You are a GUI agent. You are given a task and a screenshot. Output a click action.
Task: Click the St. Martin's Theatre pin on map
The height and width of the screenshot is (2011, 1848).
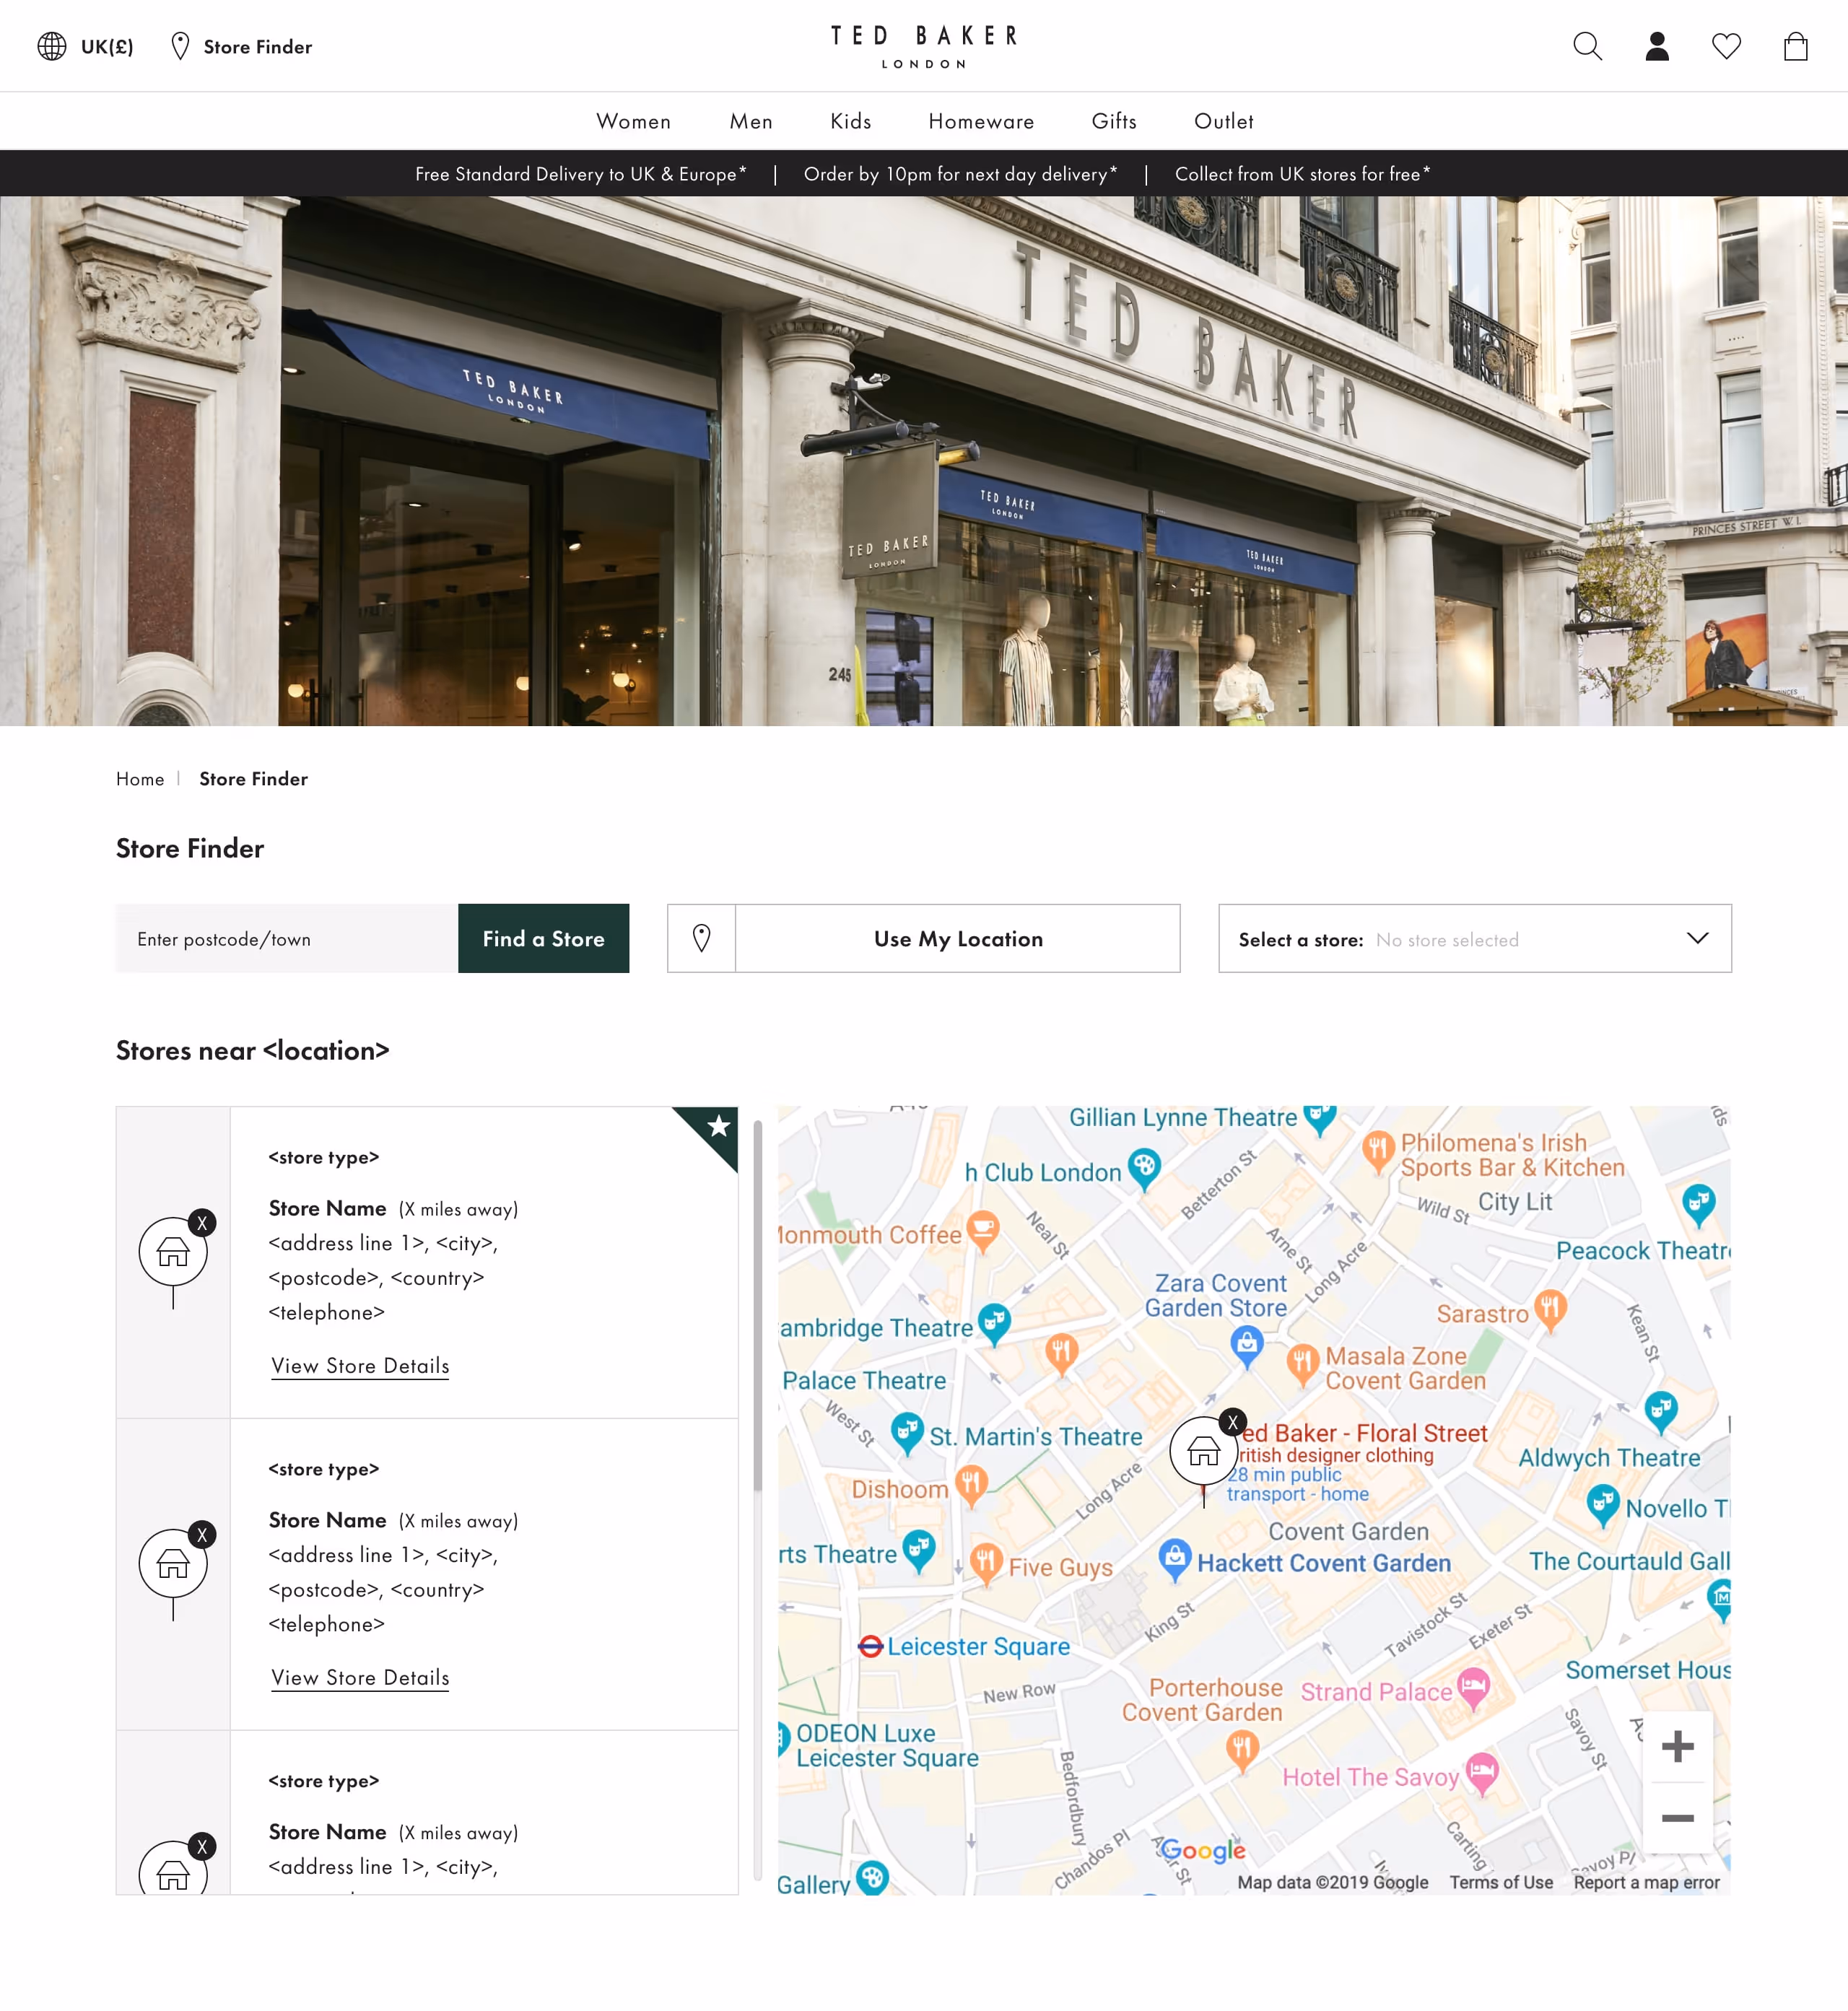[907, 1431]
